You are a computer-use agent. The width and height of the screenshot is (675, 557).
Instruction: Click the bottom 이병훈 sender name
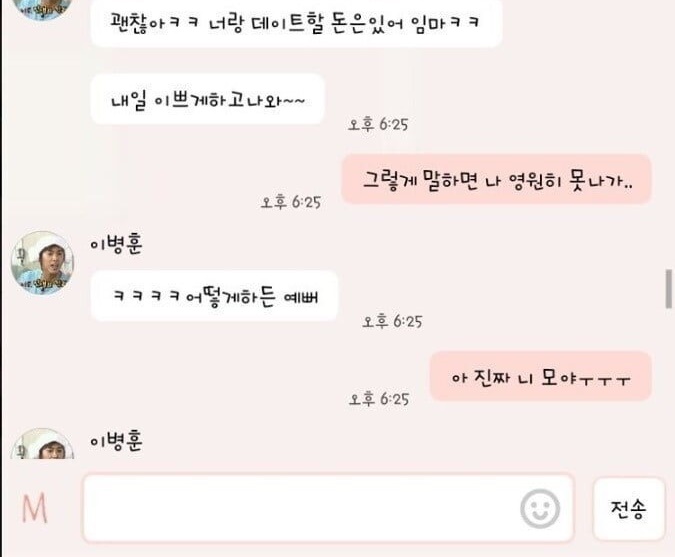pyautogui.click(x=116, y=441)
